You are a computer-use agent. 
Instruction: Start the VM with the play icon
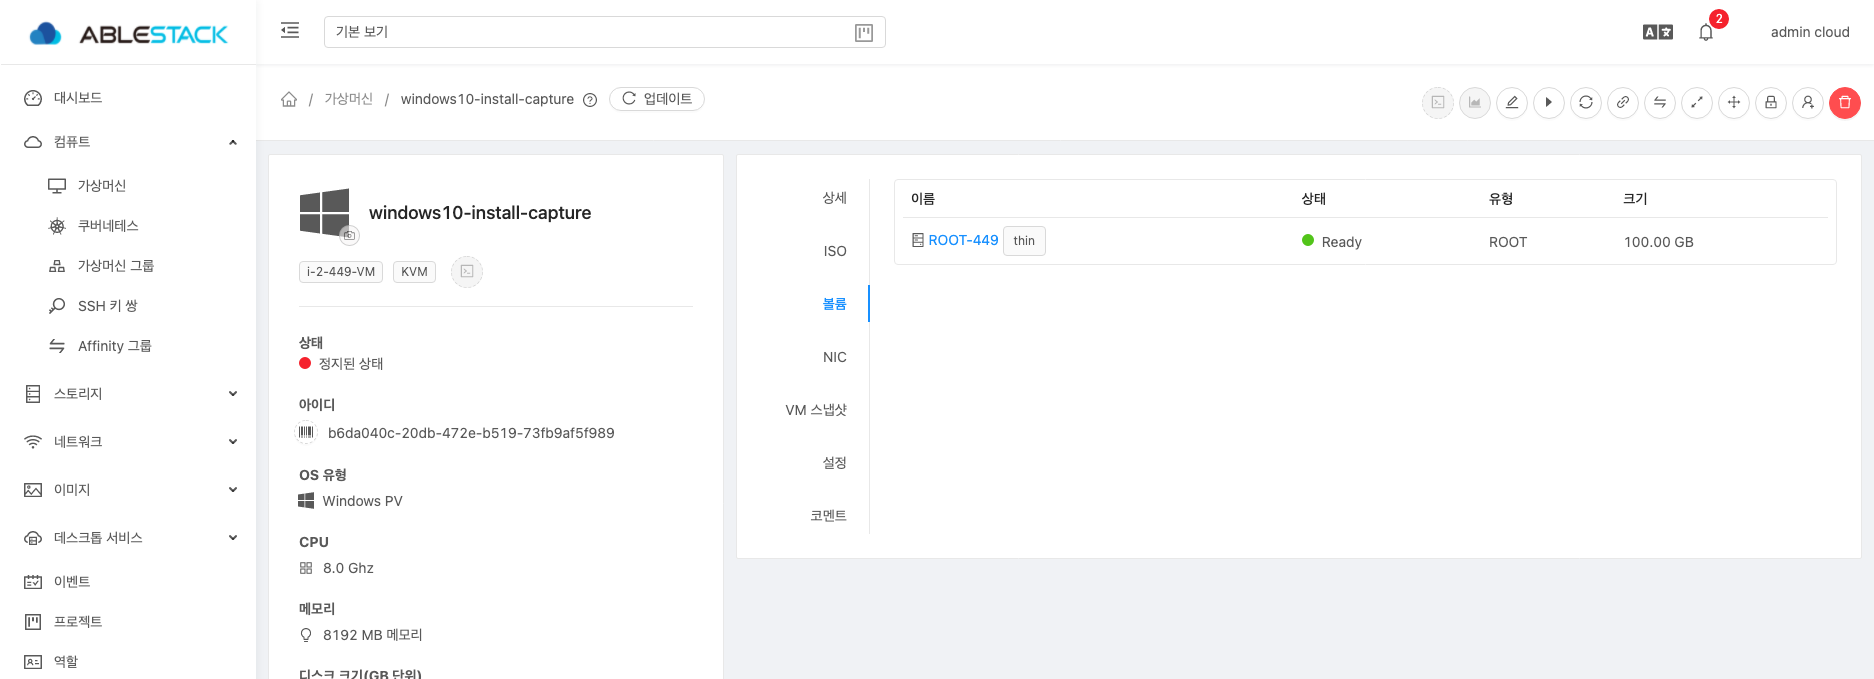(x=1548, y=102)
